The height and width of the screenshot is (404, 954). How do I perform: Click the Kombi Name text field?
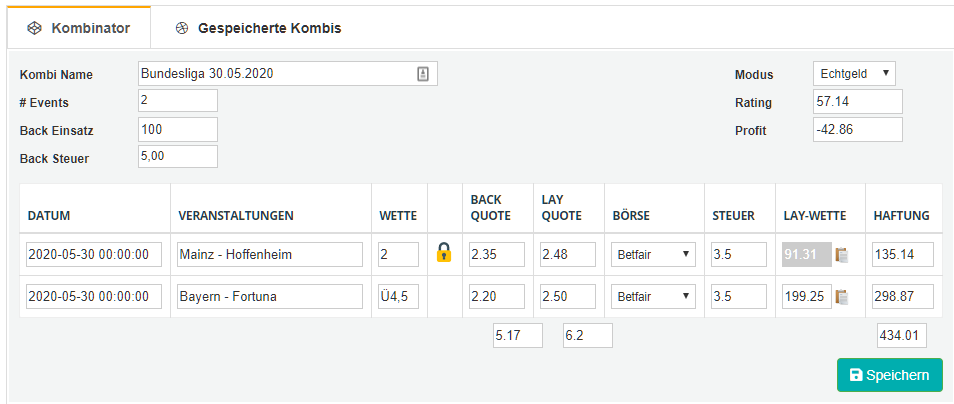pos(288,74)
